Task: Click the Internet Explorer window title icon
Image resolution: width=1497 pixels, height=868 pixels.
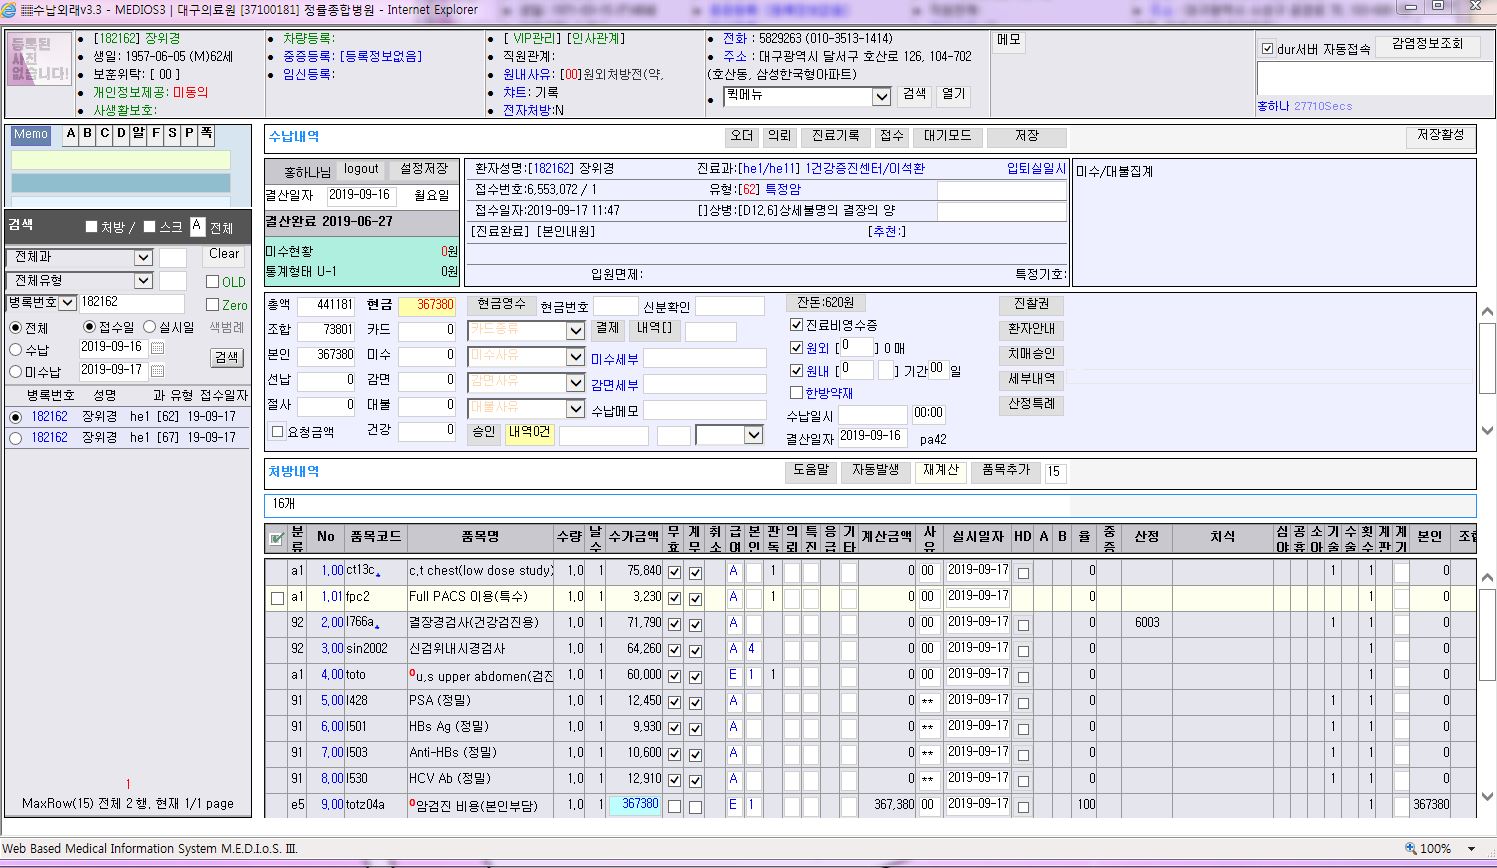Action: tap(11, 9)
